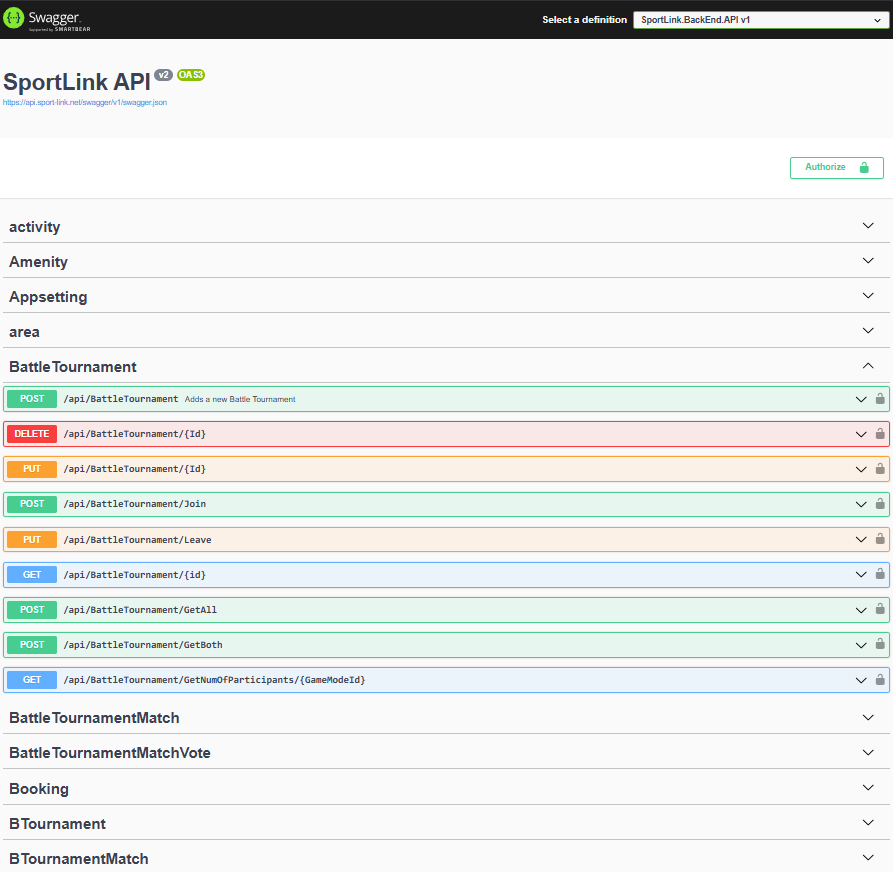Click lock icon on POST /api/BattleTournament/Join

click(880, 504)
